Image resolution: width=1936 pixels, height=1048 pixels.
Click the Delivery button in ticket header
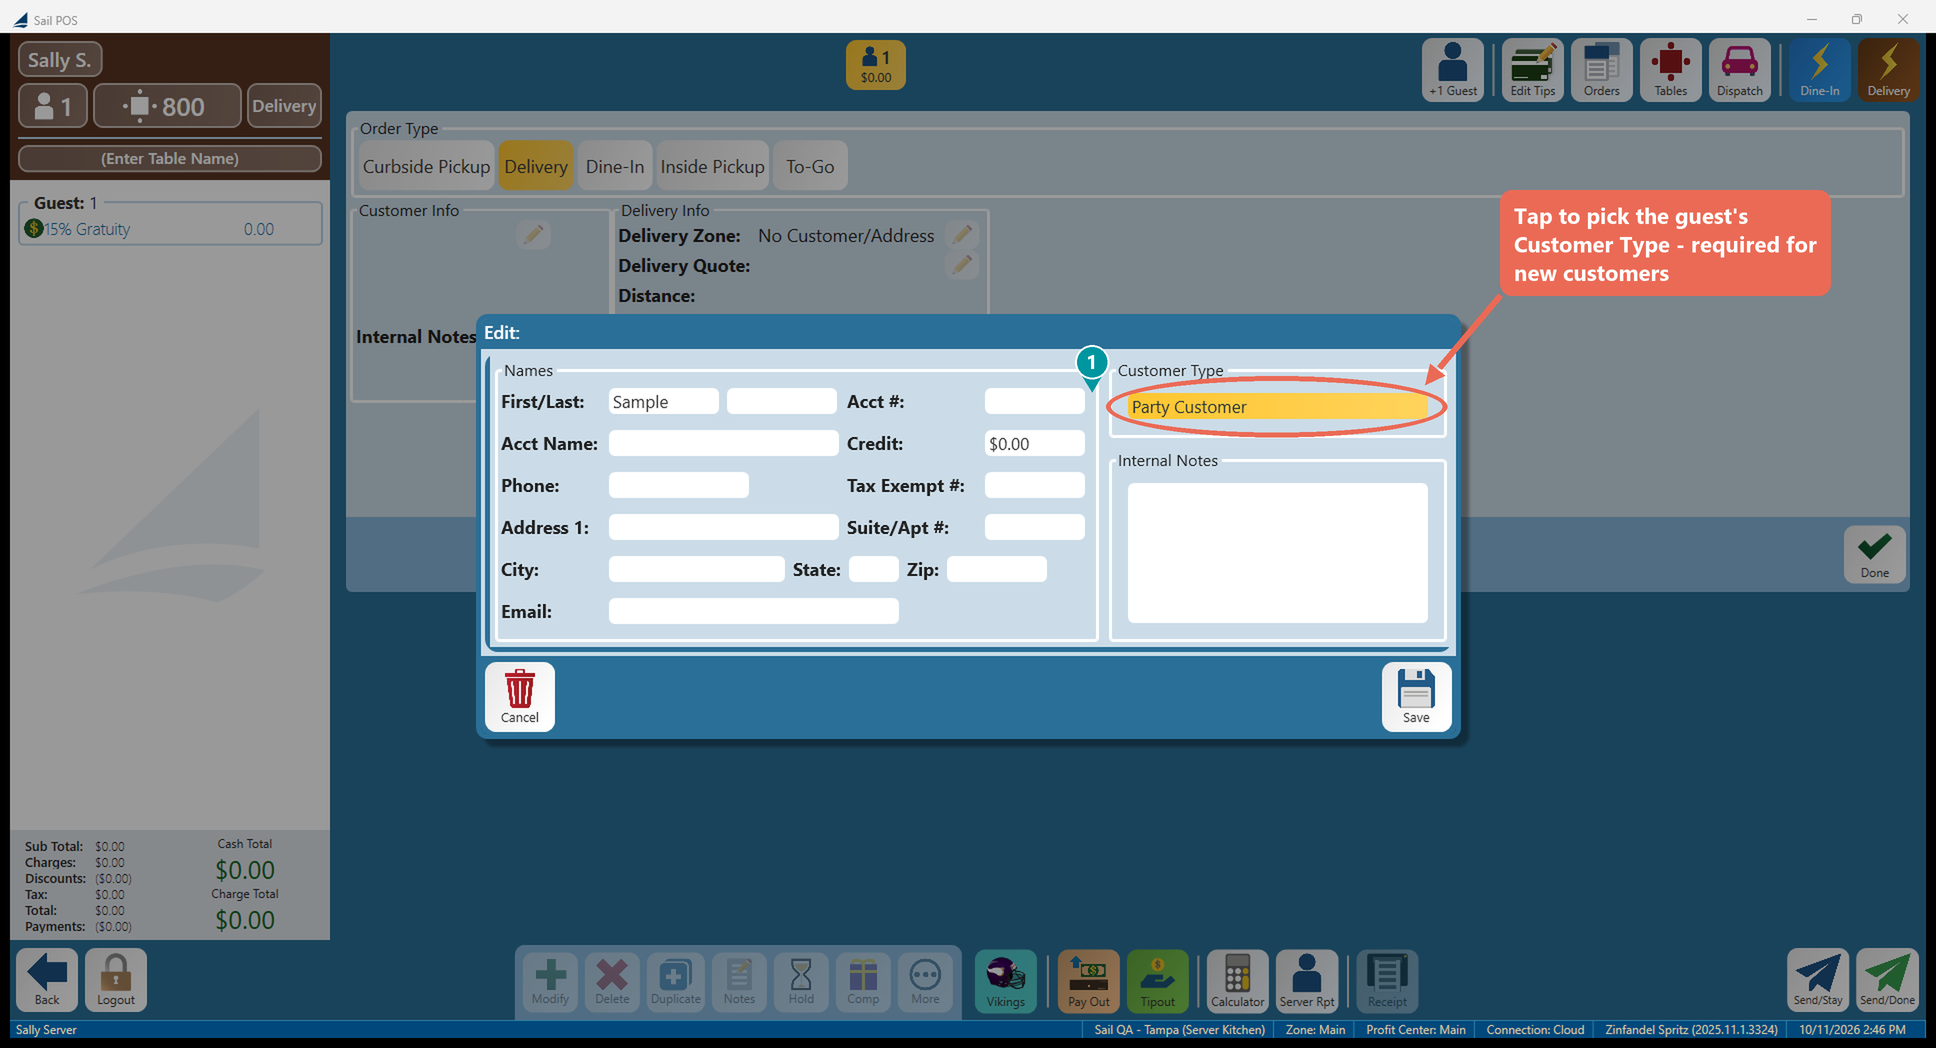pyautogui.click(x=284, y=106)
